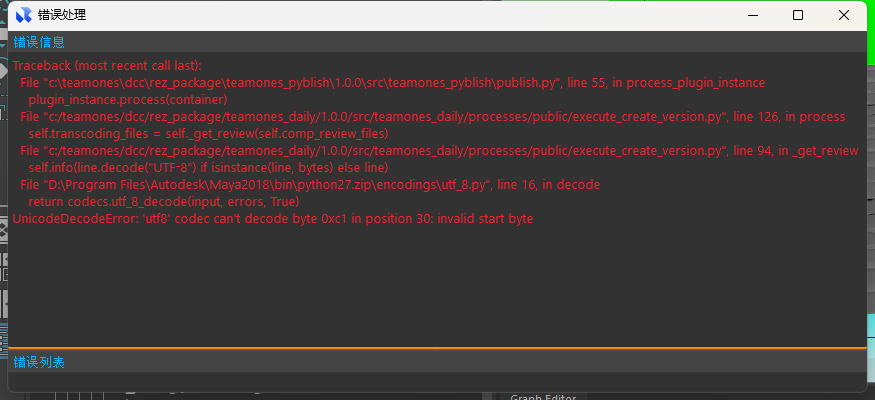Click the blue app logo in title bar
875x400 pixels.
point(23,15)
